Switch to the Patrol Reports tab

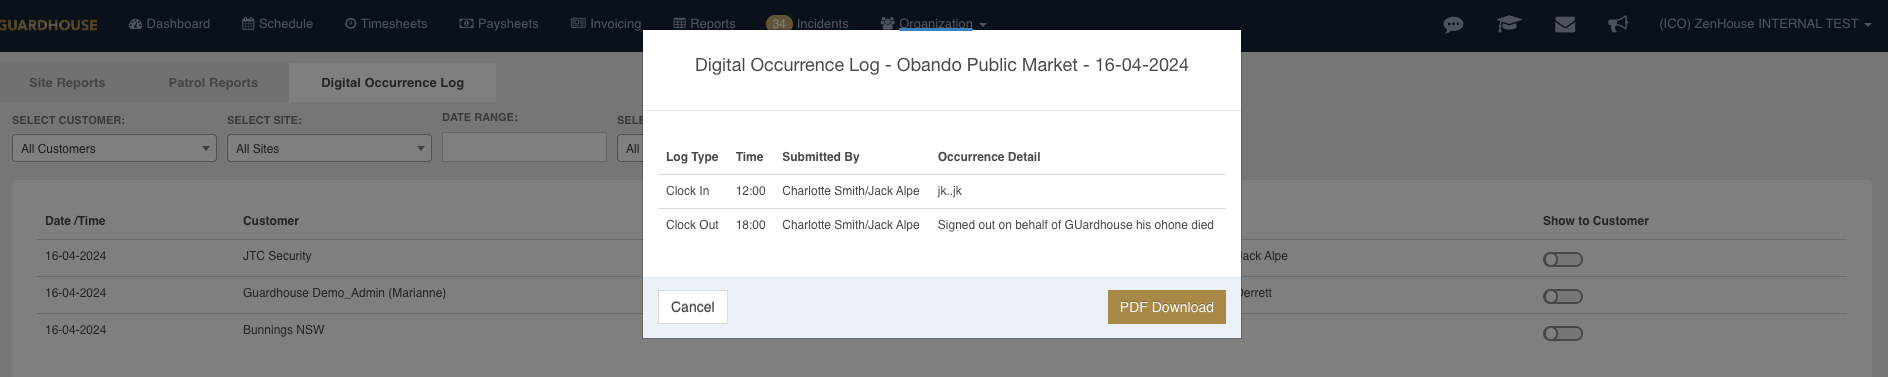click(x=213, y=83)
